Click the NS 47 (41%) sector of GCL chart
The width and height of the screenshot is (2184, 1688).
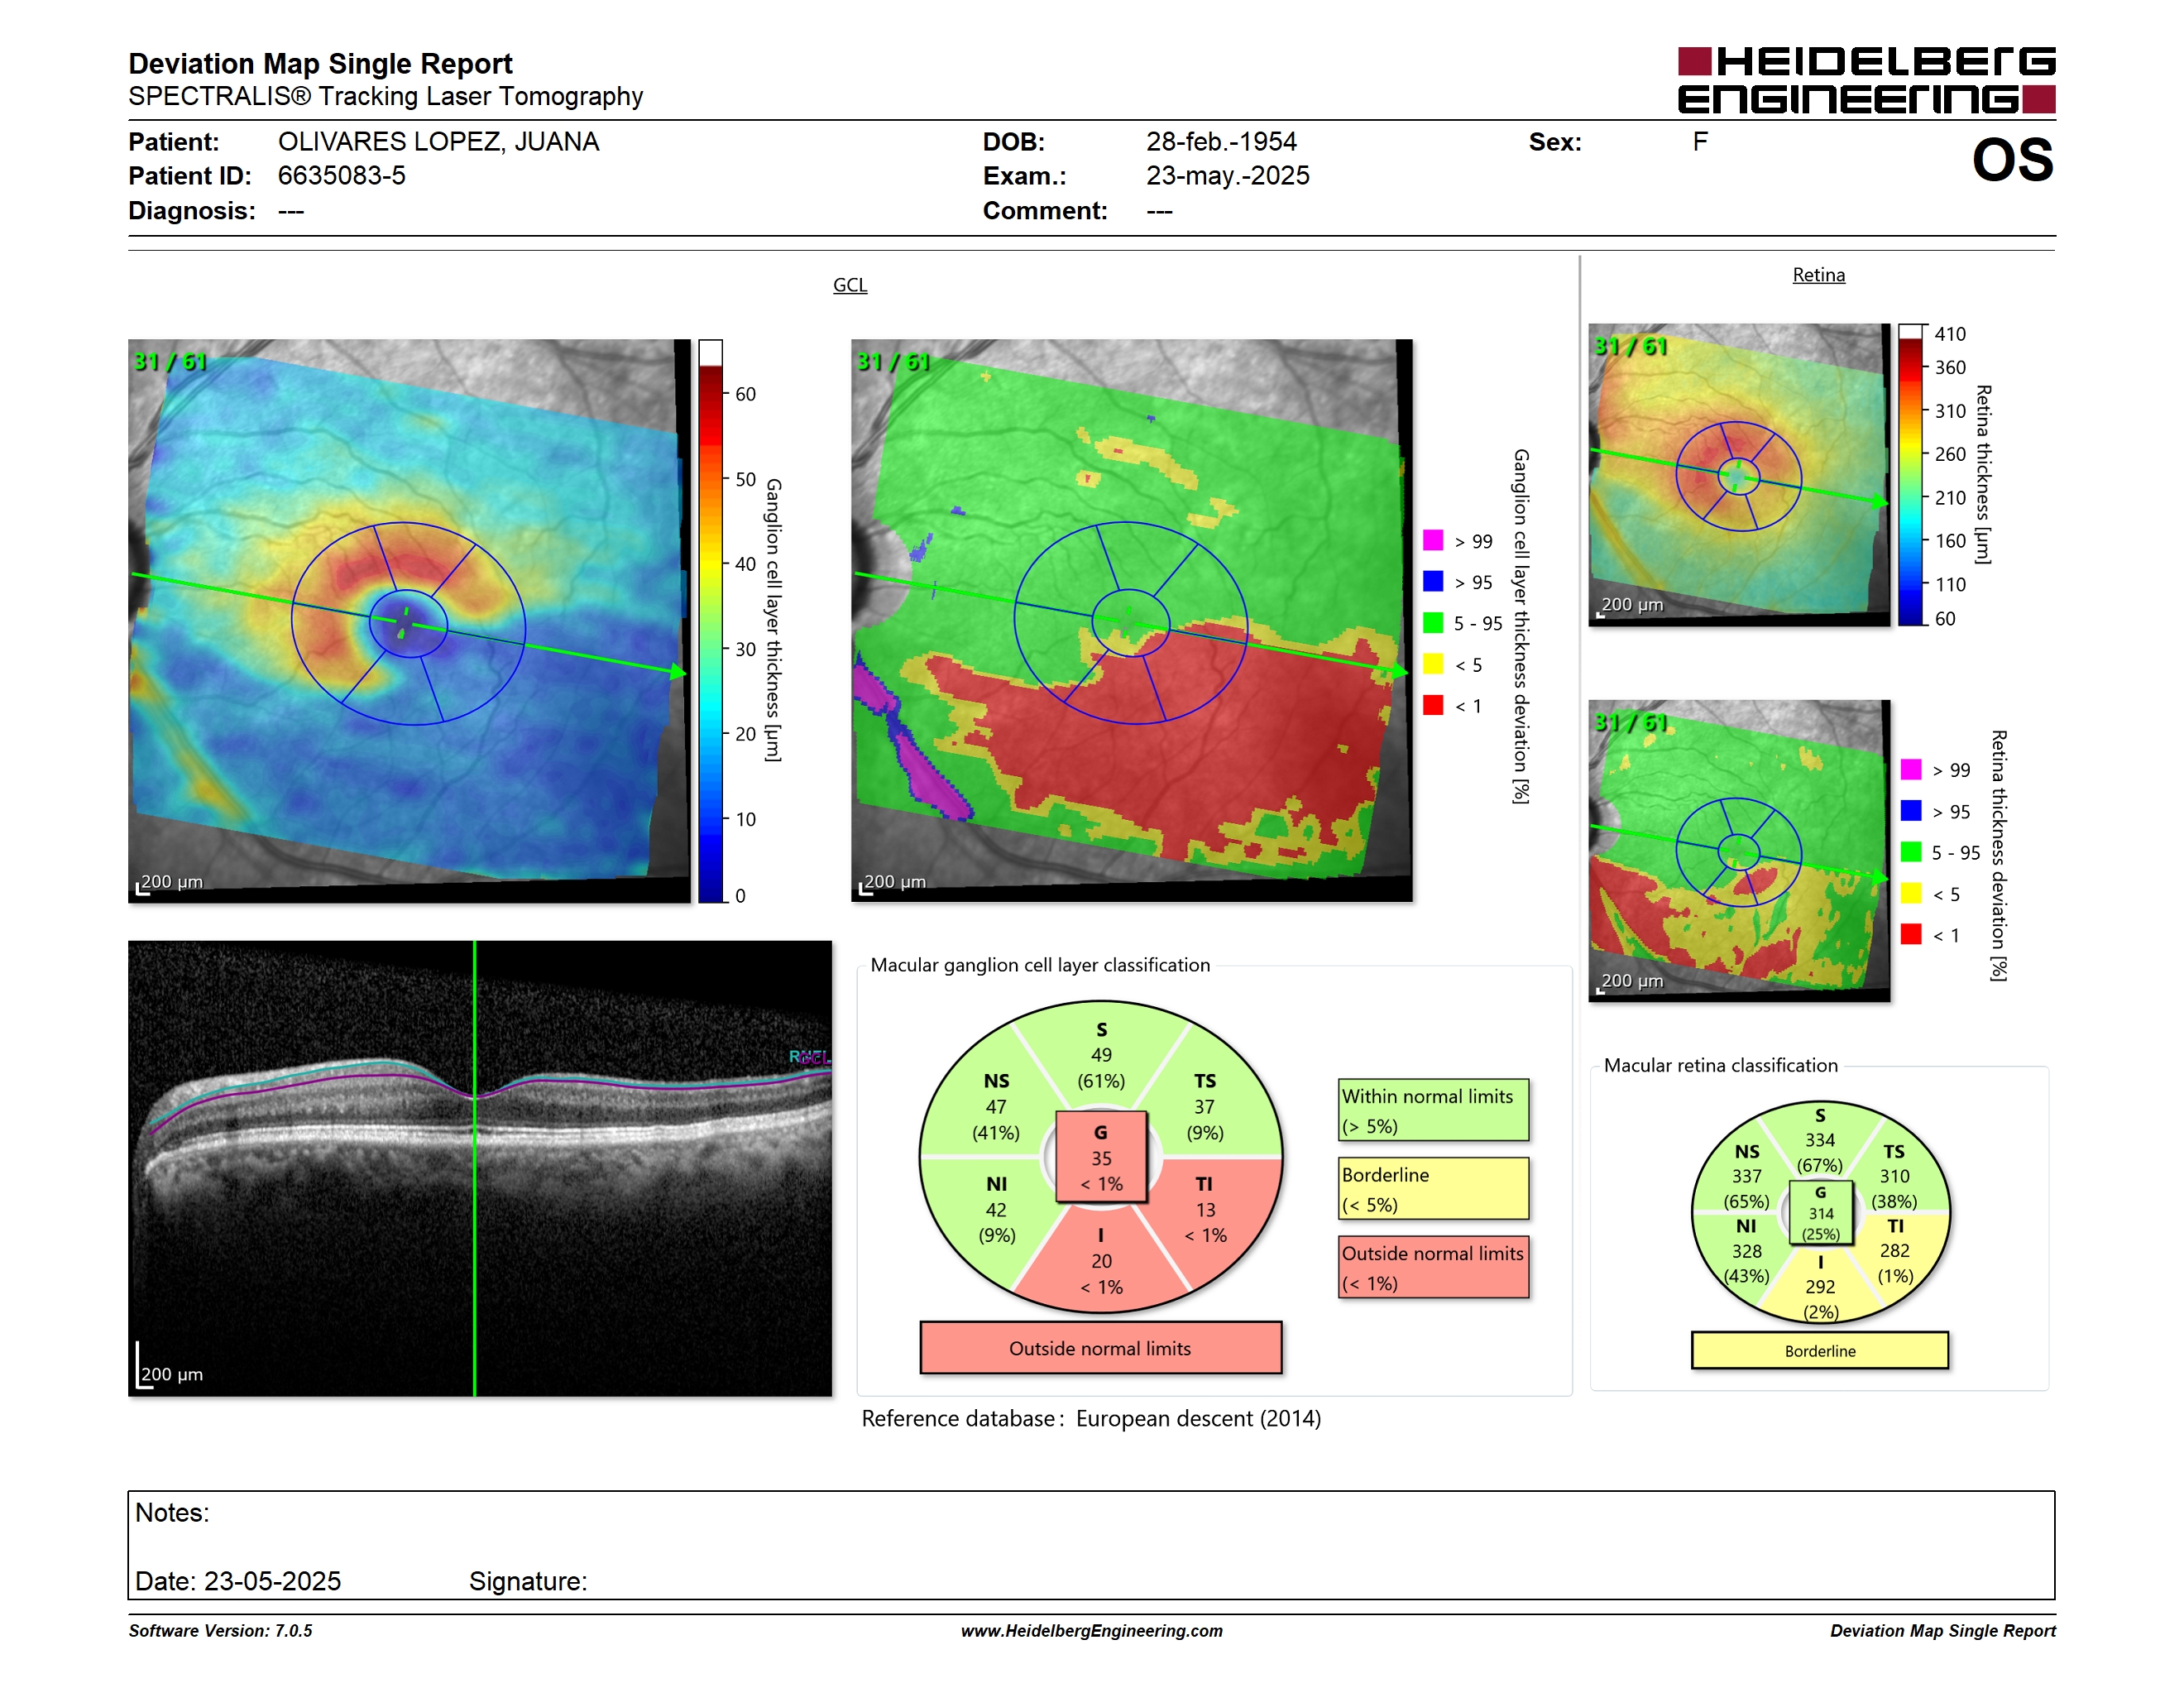[996, 1106]
